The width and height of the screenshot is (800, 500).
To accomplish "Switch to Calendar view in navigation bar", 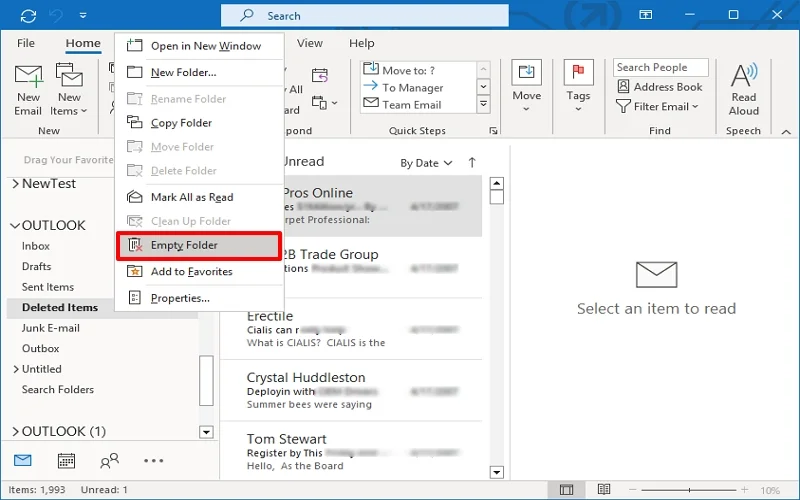I will pyautogui.click(x=66, y=461).
